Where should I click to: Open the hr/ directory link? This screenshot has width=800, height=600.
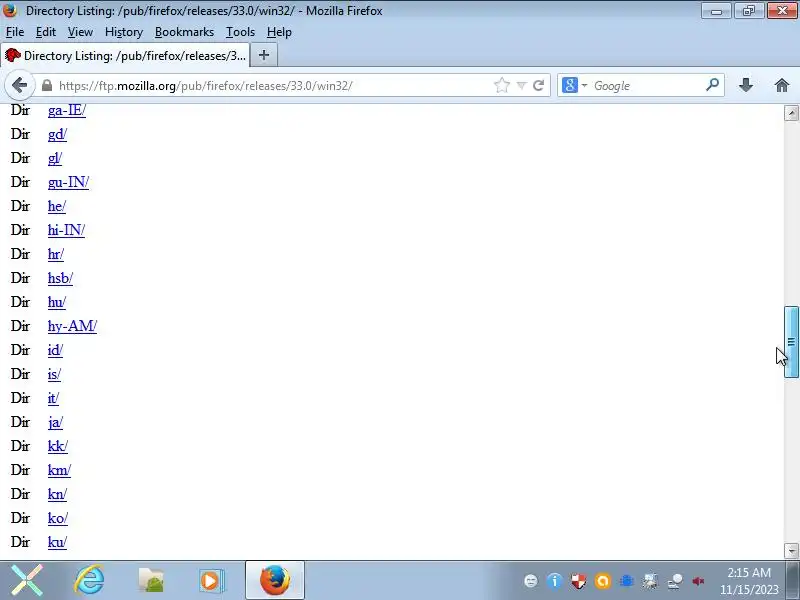click(x=56, y=254)
